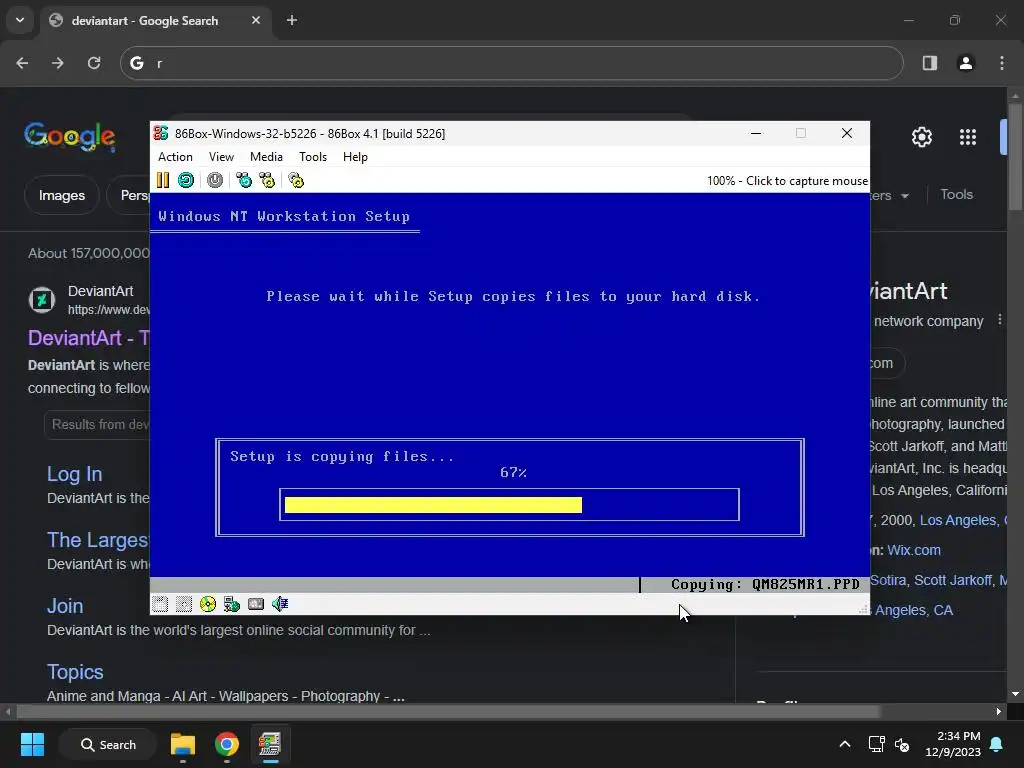Image resolution: width=1024 pixels, height=768 pixels.
Task: Open the DeviantArt 'Log In' sitelink
Action: [x=74, y=474]
